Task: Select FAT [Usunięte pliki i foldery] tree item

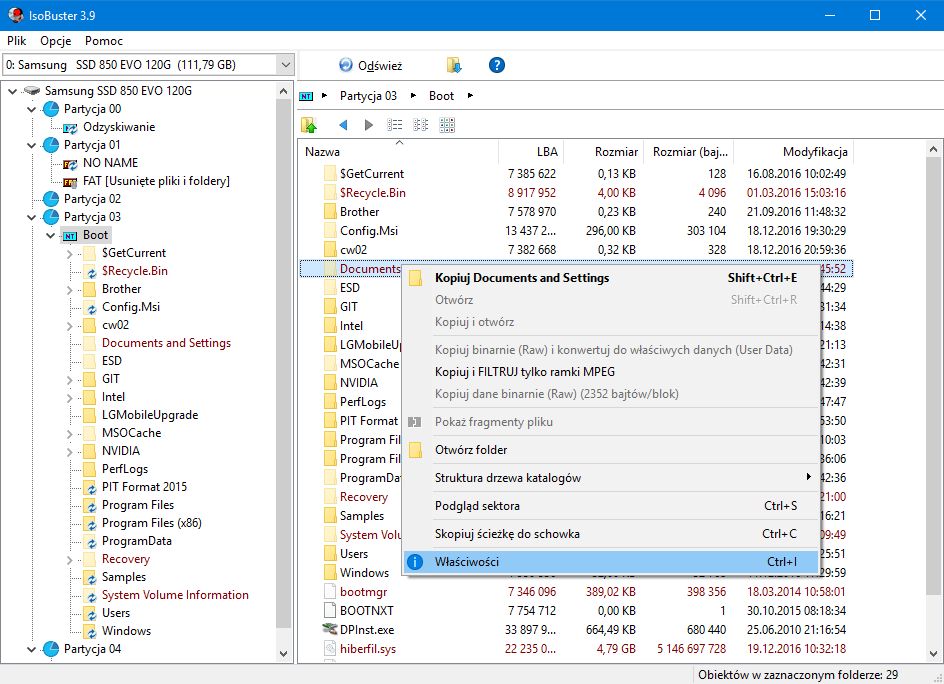Action: (x=156, y=181)
